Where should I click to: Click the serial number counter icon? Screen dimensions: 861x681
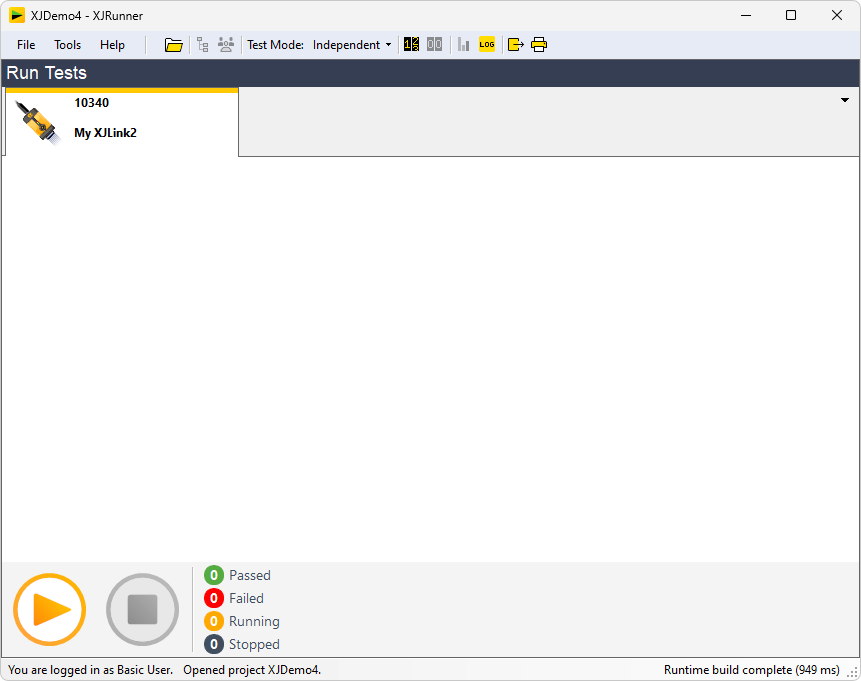(x=411, y=45)
